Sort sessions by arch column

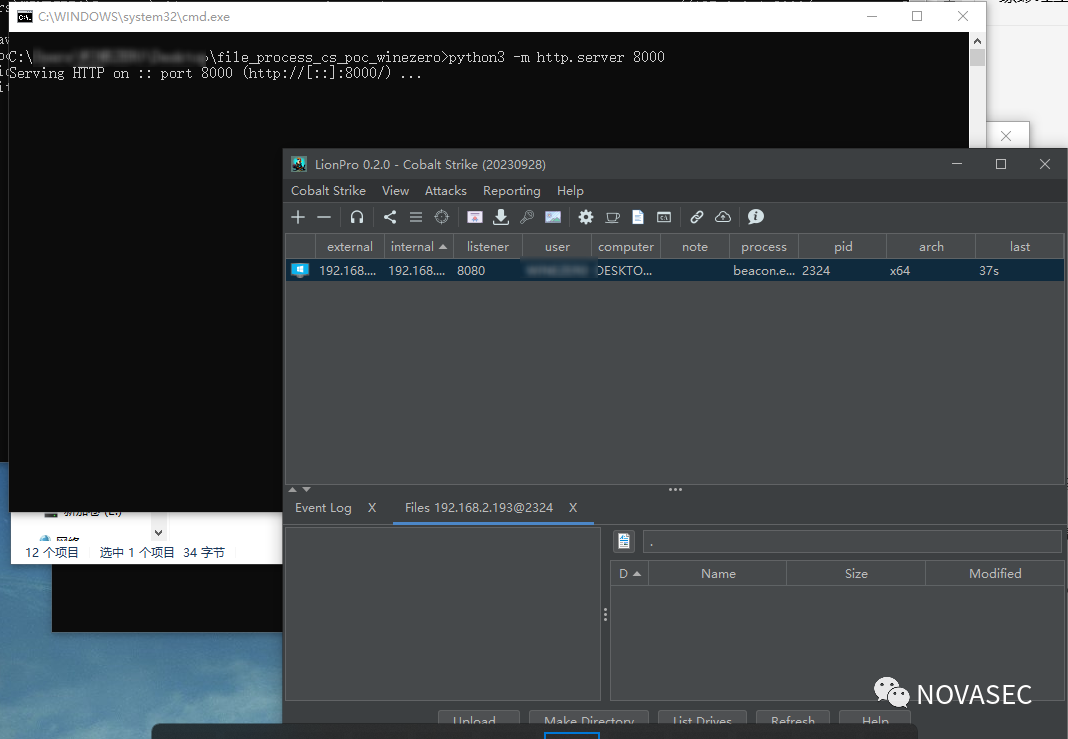931,247
